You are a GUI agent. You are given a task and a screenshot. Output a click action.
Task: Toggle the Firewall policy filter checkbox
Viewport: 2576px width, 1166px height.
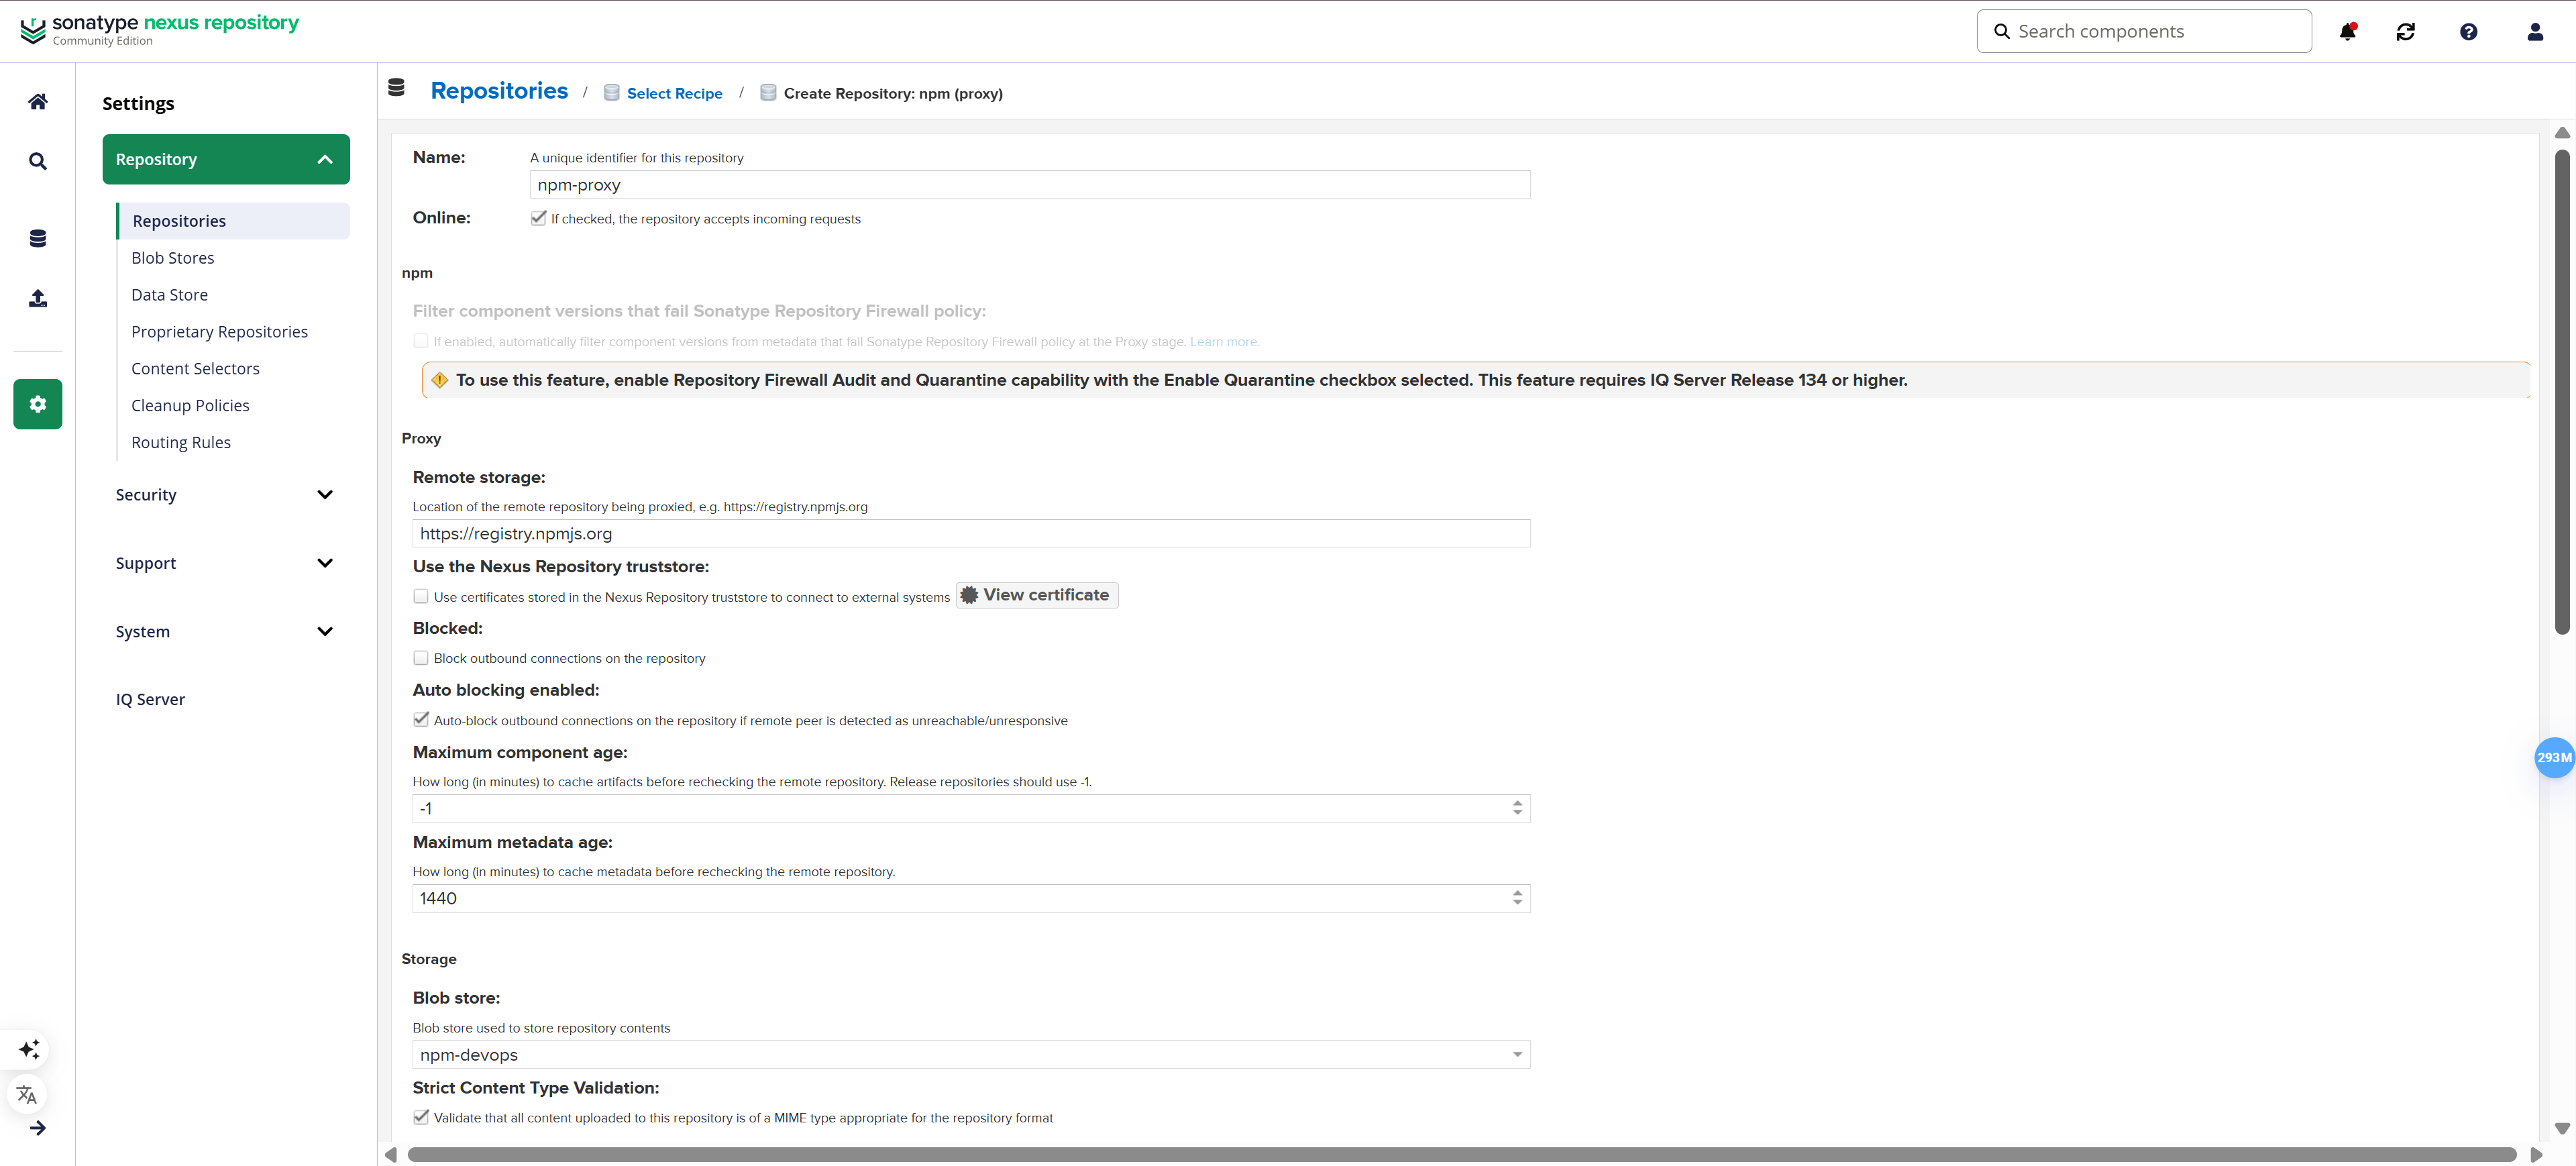click(x=421, y=341)
